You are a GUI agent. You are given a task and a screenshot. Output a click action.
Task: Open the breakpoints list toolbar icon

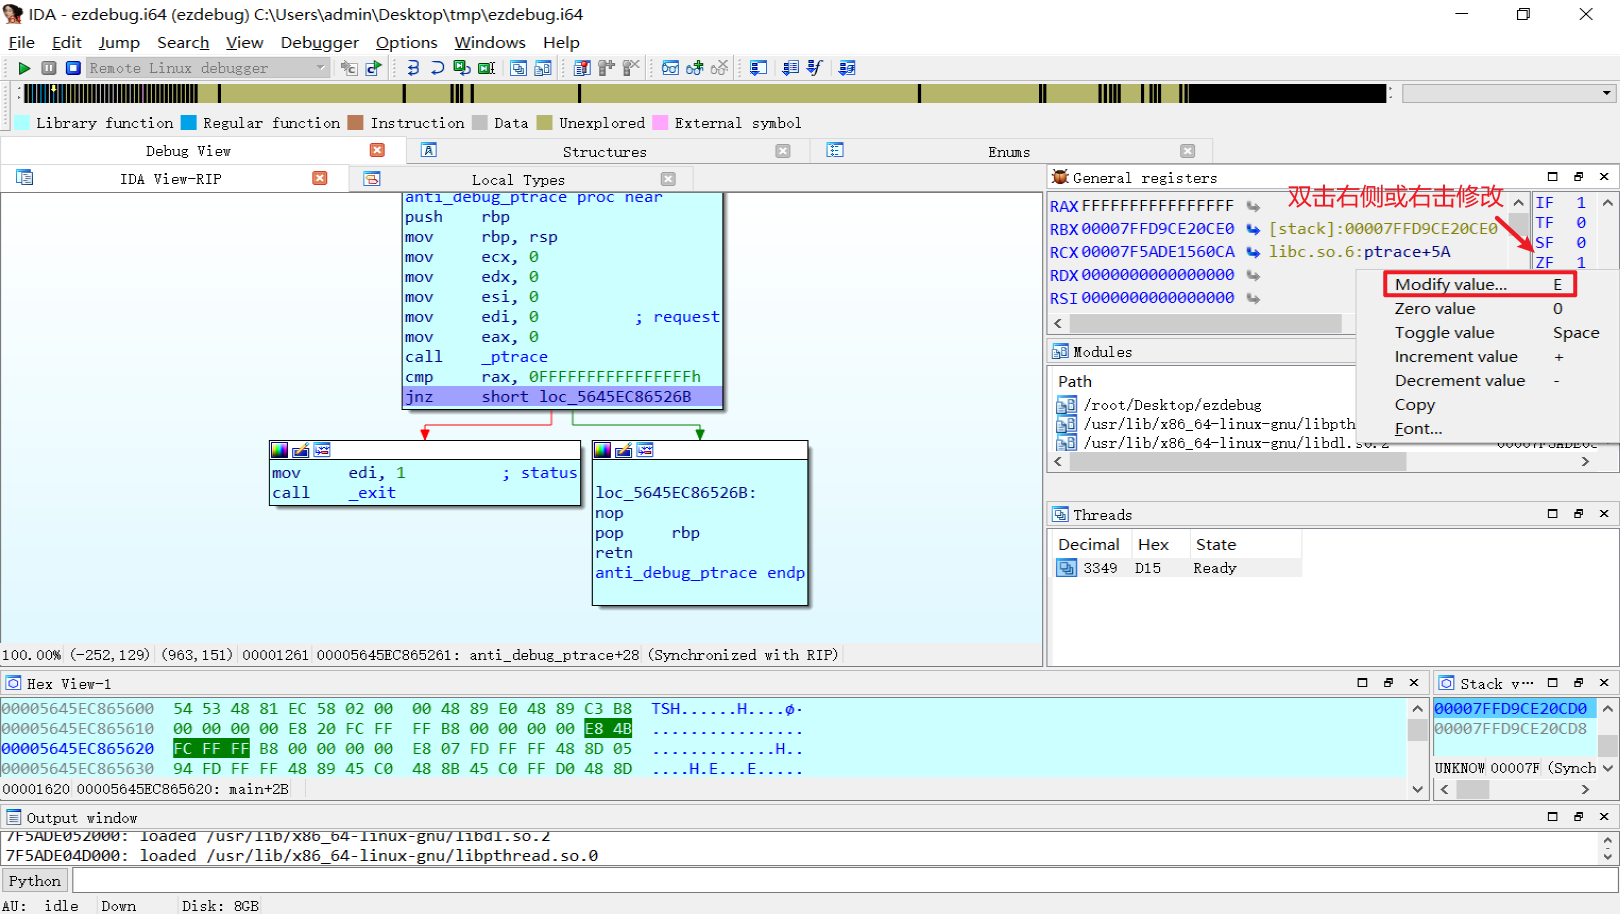[x=582, y=68]
